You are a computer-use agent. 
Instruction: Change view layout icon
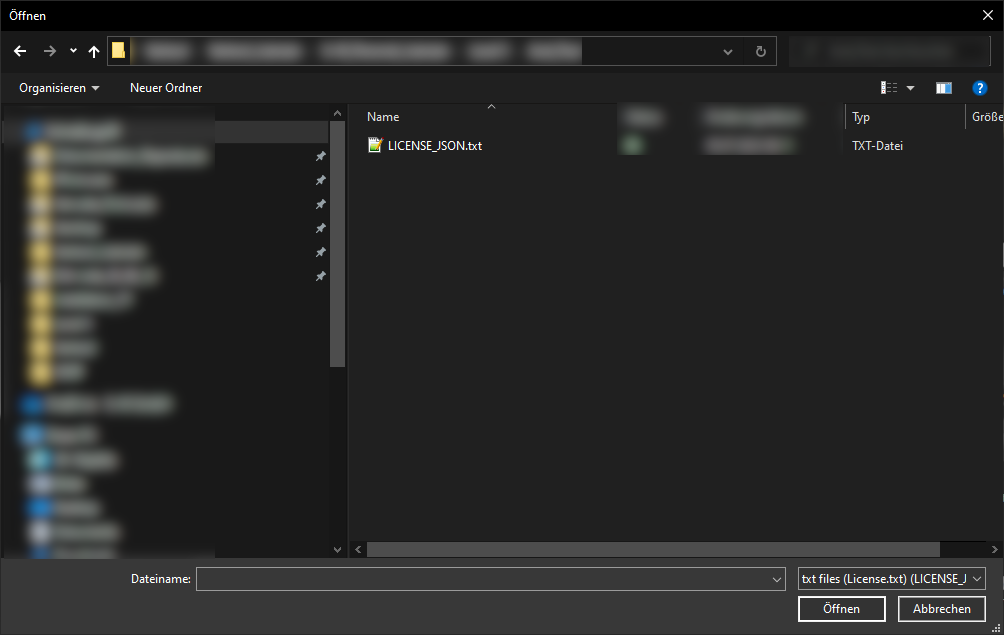coord(889,88)
